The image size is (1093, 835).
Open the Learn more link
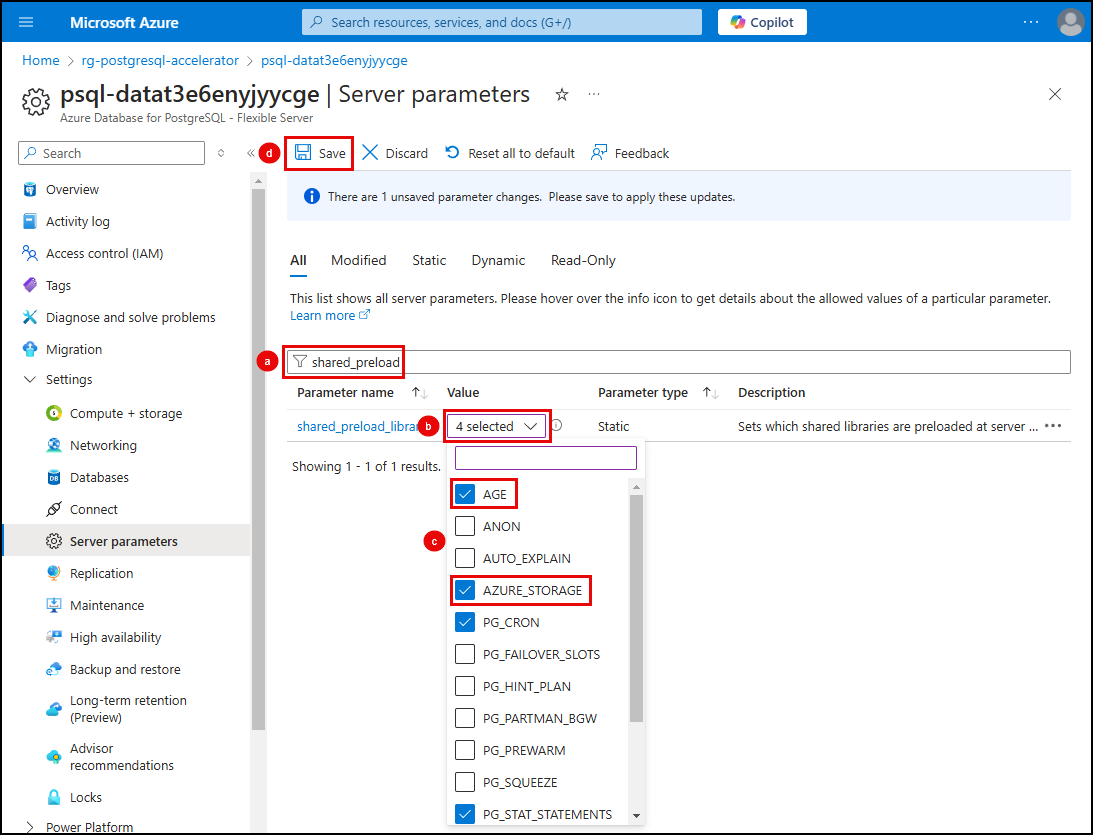330,316
